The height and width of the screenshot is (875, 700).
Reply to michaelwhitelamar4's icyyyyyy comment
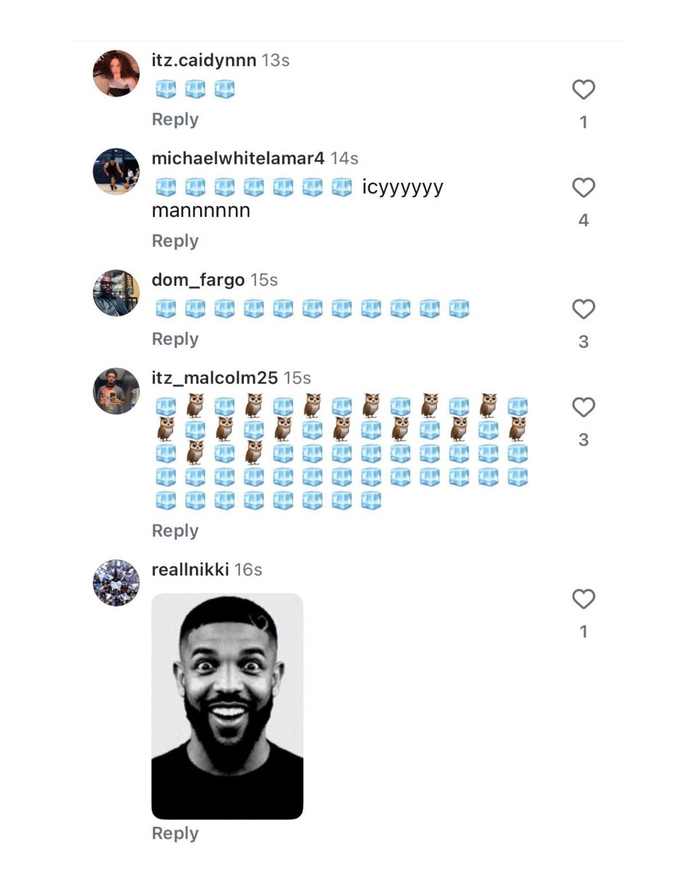(x=175, y=241)
